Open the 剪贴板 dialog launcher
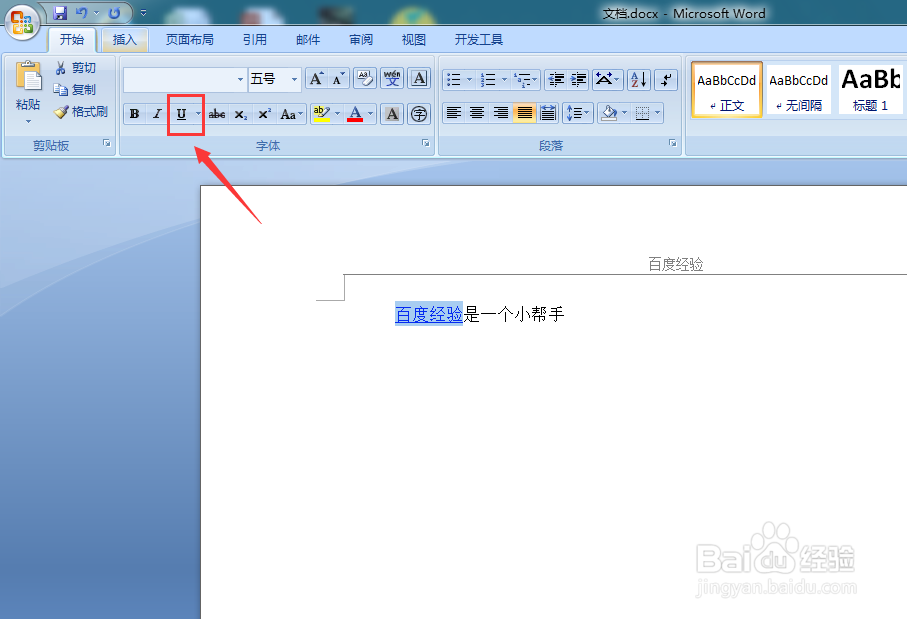The height and width of the screenshot is (619, 907). point(107,143)
